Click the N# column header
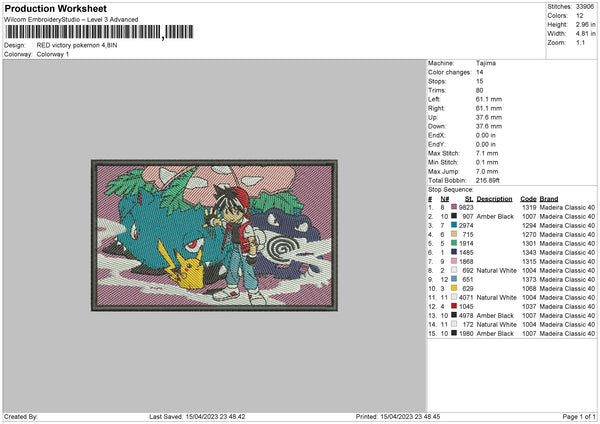Screen dimensions: 600x424 tap(444, 199)
